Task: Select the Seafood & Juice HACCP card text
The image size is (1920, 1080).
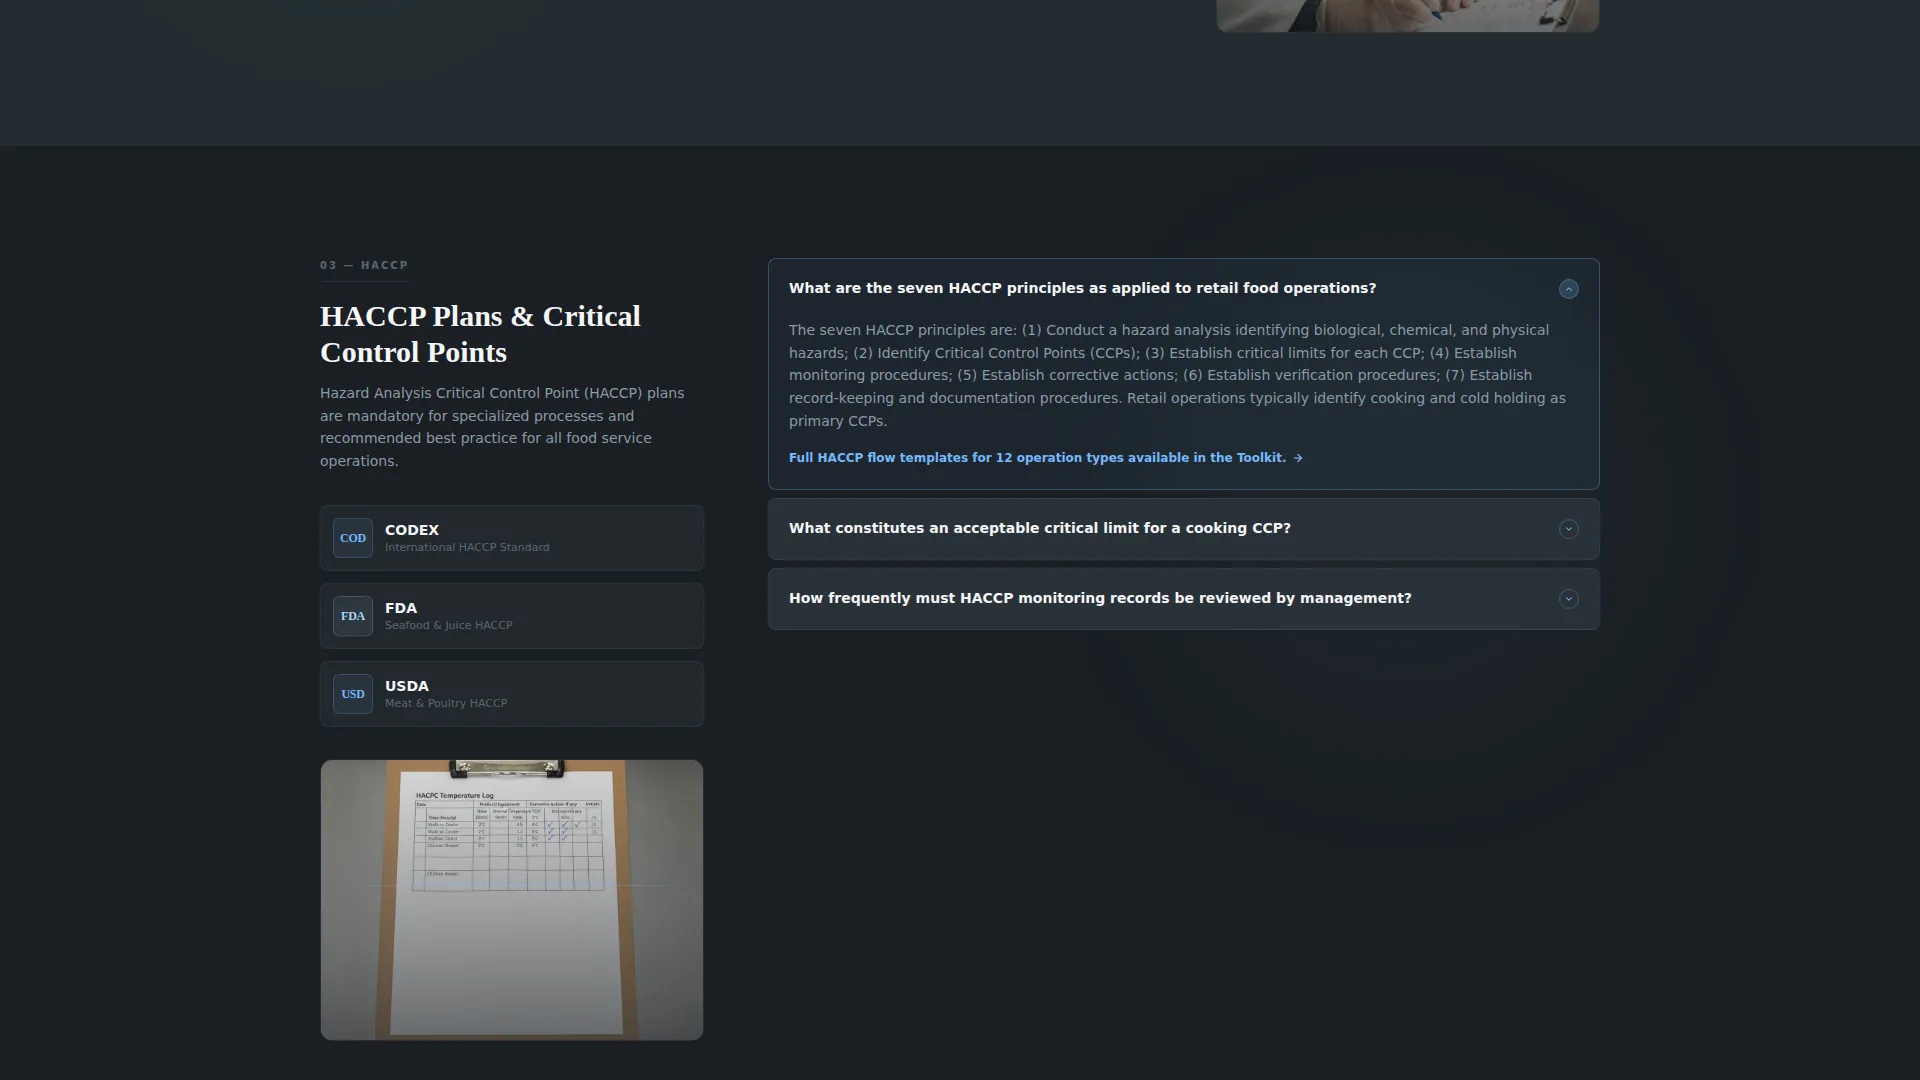Action: pyautogui.click(x=448, y=626)
